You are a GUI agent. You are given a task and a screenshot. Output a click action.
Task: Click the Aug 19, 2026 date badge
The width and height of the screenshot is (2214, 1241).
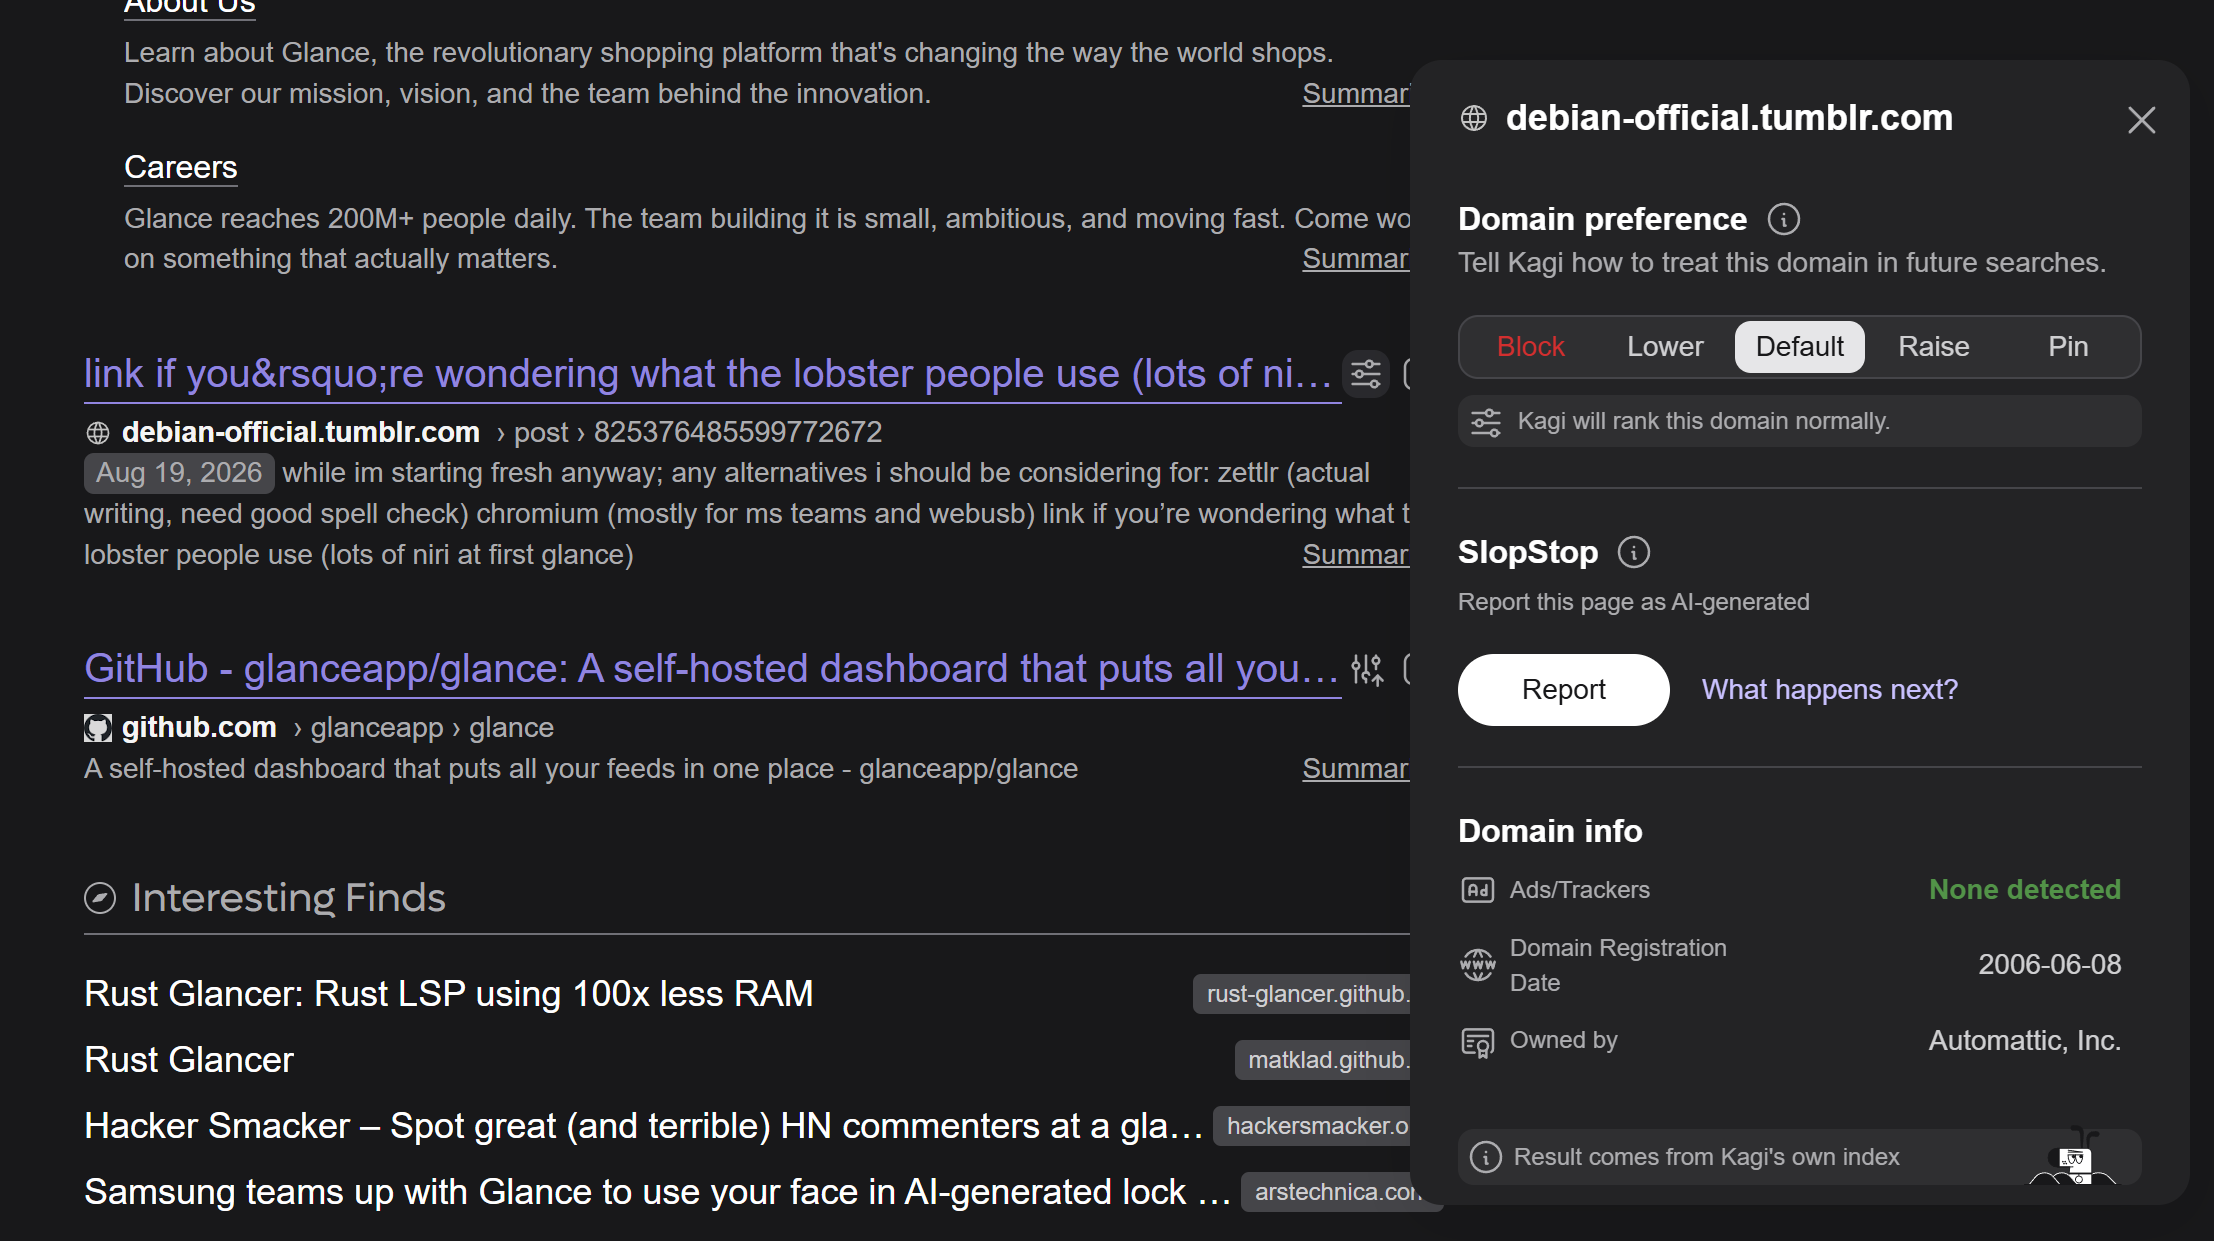179,473
